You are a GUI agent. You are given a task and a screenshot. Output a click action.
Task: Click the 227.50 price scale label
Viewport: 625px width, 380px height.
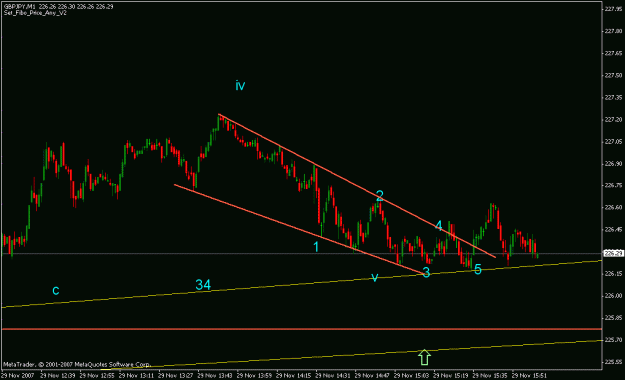pos(613,75)
